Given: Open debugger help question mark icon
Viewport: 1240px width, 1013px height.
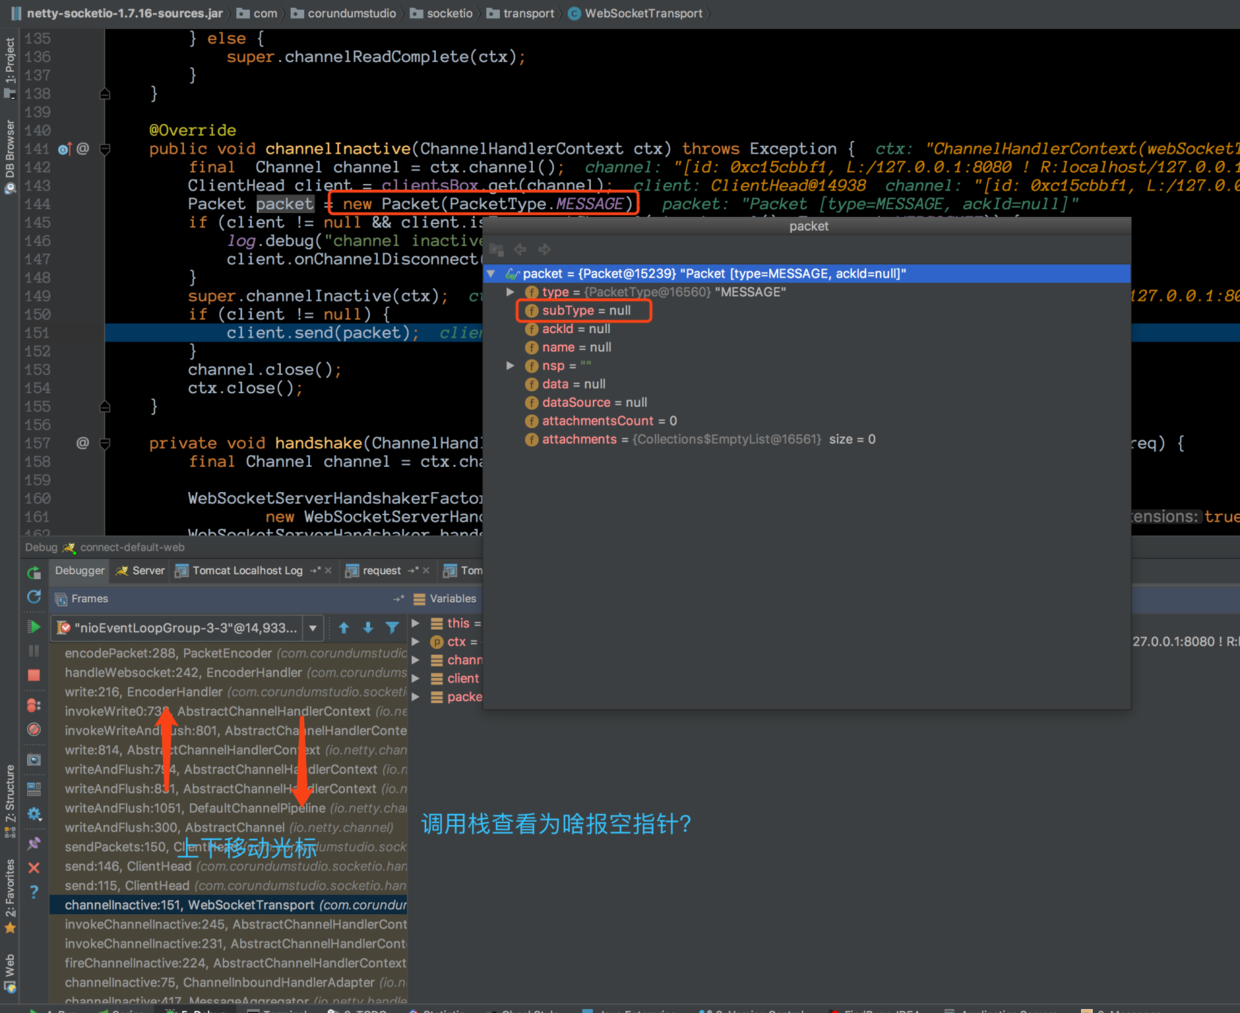Looking at the screenshot, I should point(34,892).
